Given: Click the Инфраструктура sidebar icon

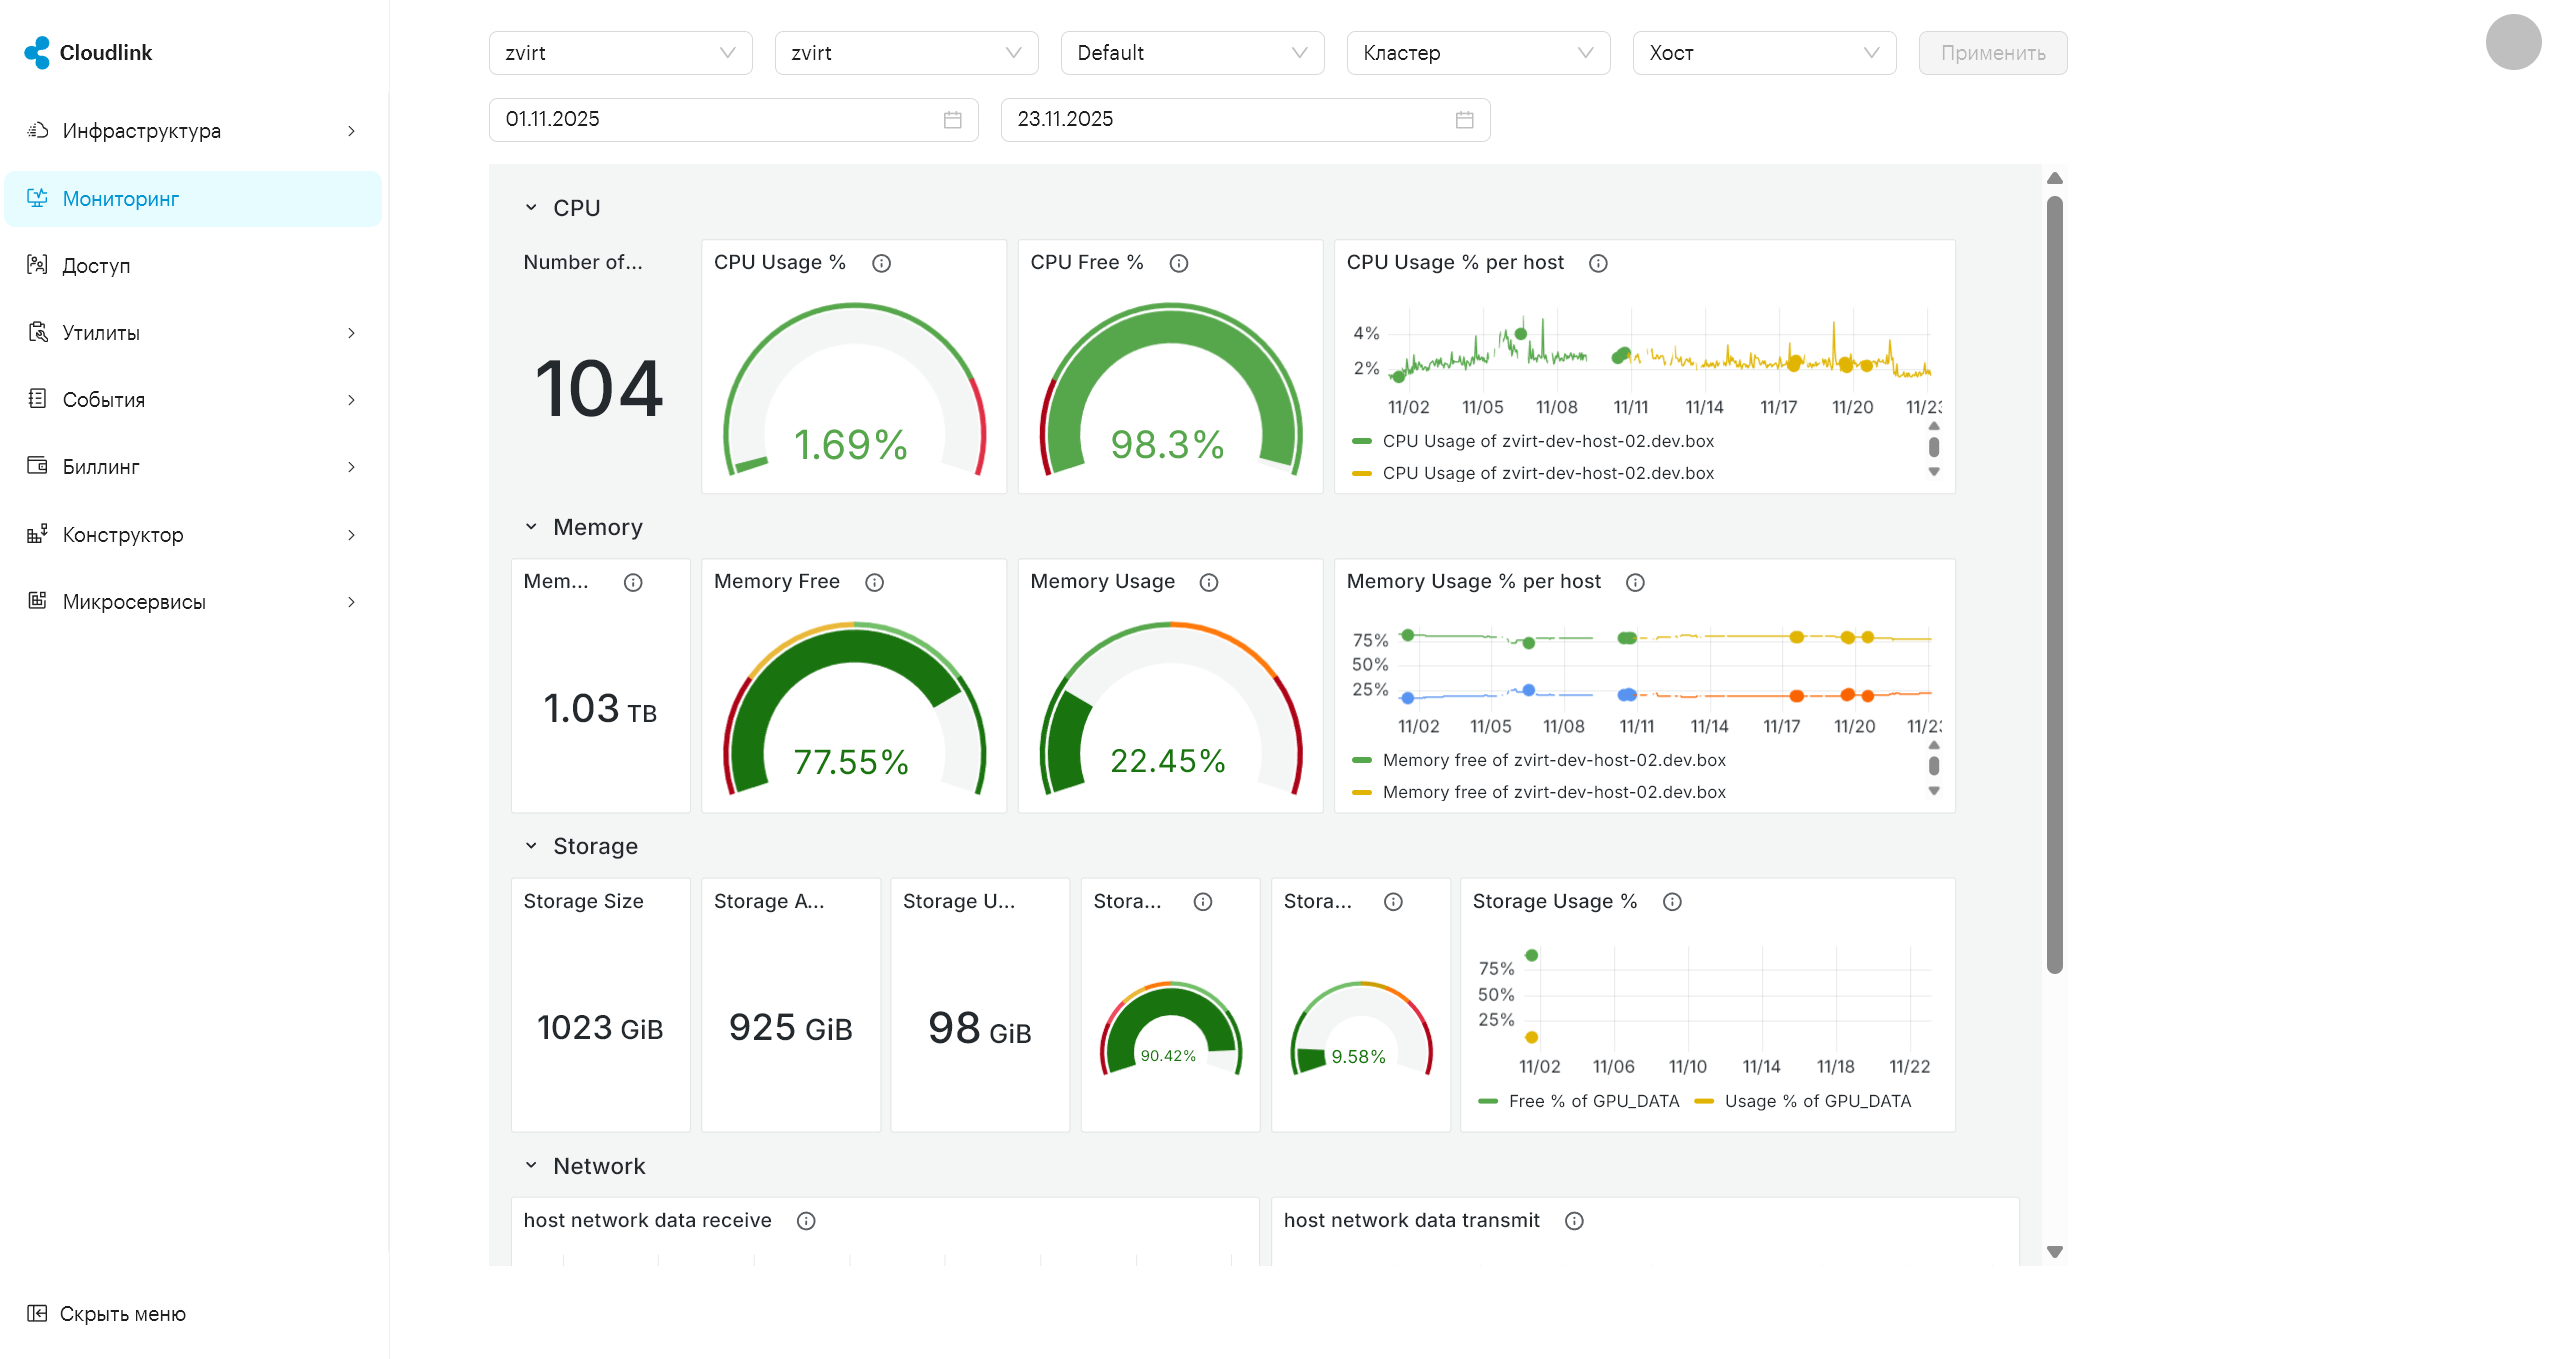Looking at the screenshot, I should click(37, 130).
